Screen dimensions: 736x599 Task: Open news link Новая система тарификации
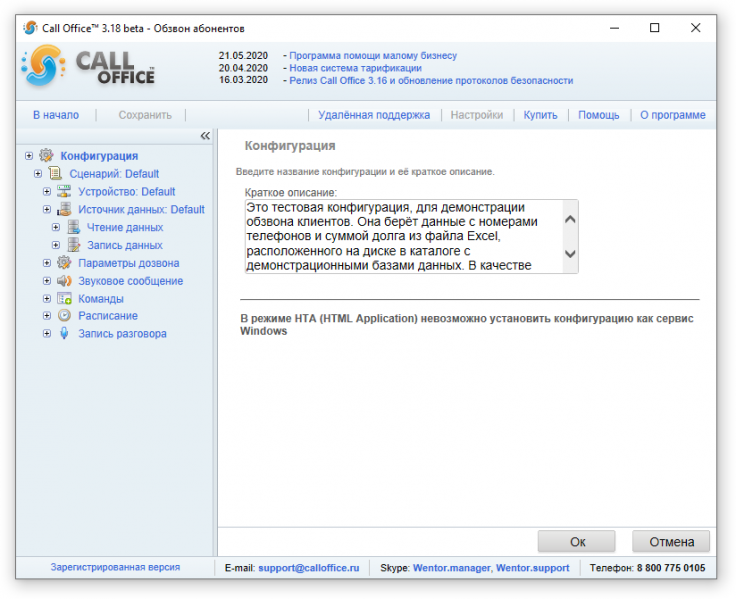pos(355,68)
